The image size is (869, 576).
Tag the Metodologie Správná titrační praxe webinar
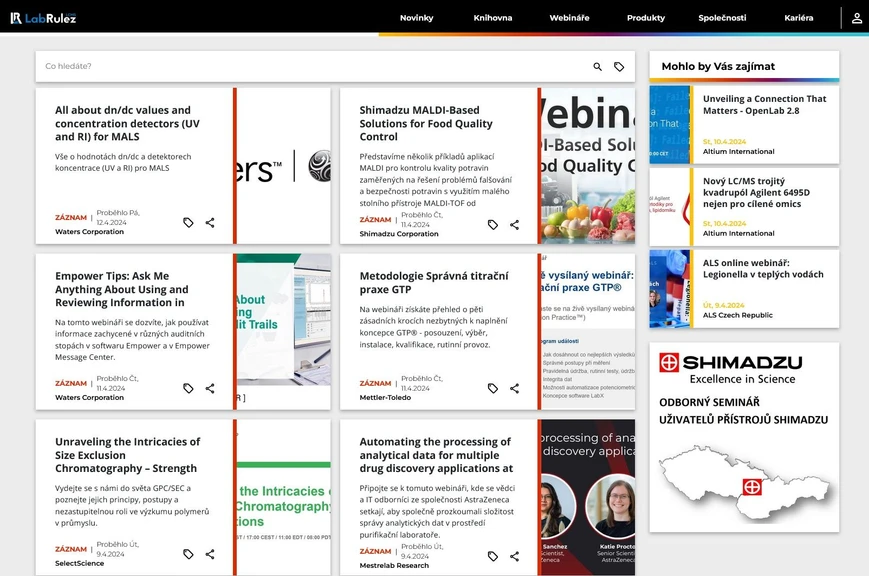coord(493,388)
